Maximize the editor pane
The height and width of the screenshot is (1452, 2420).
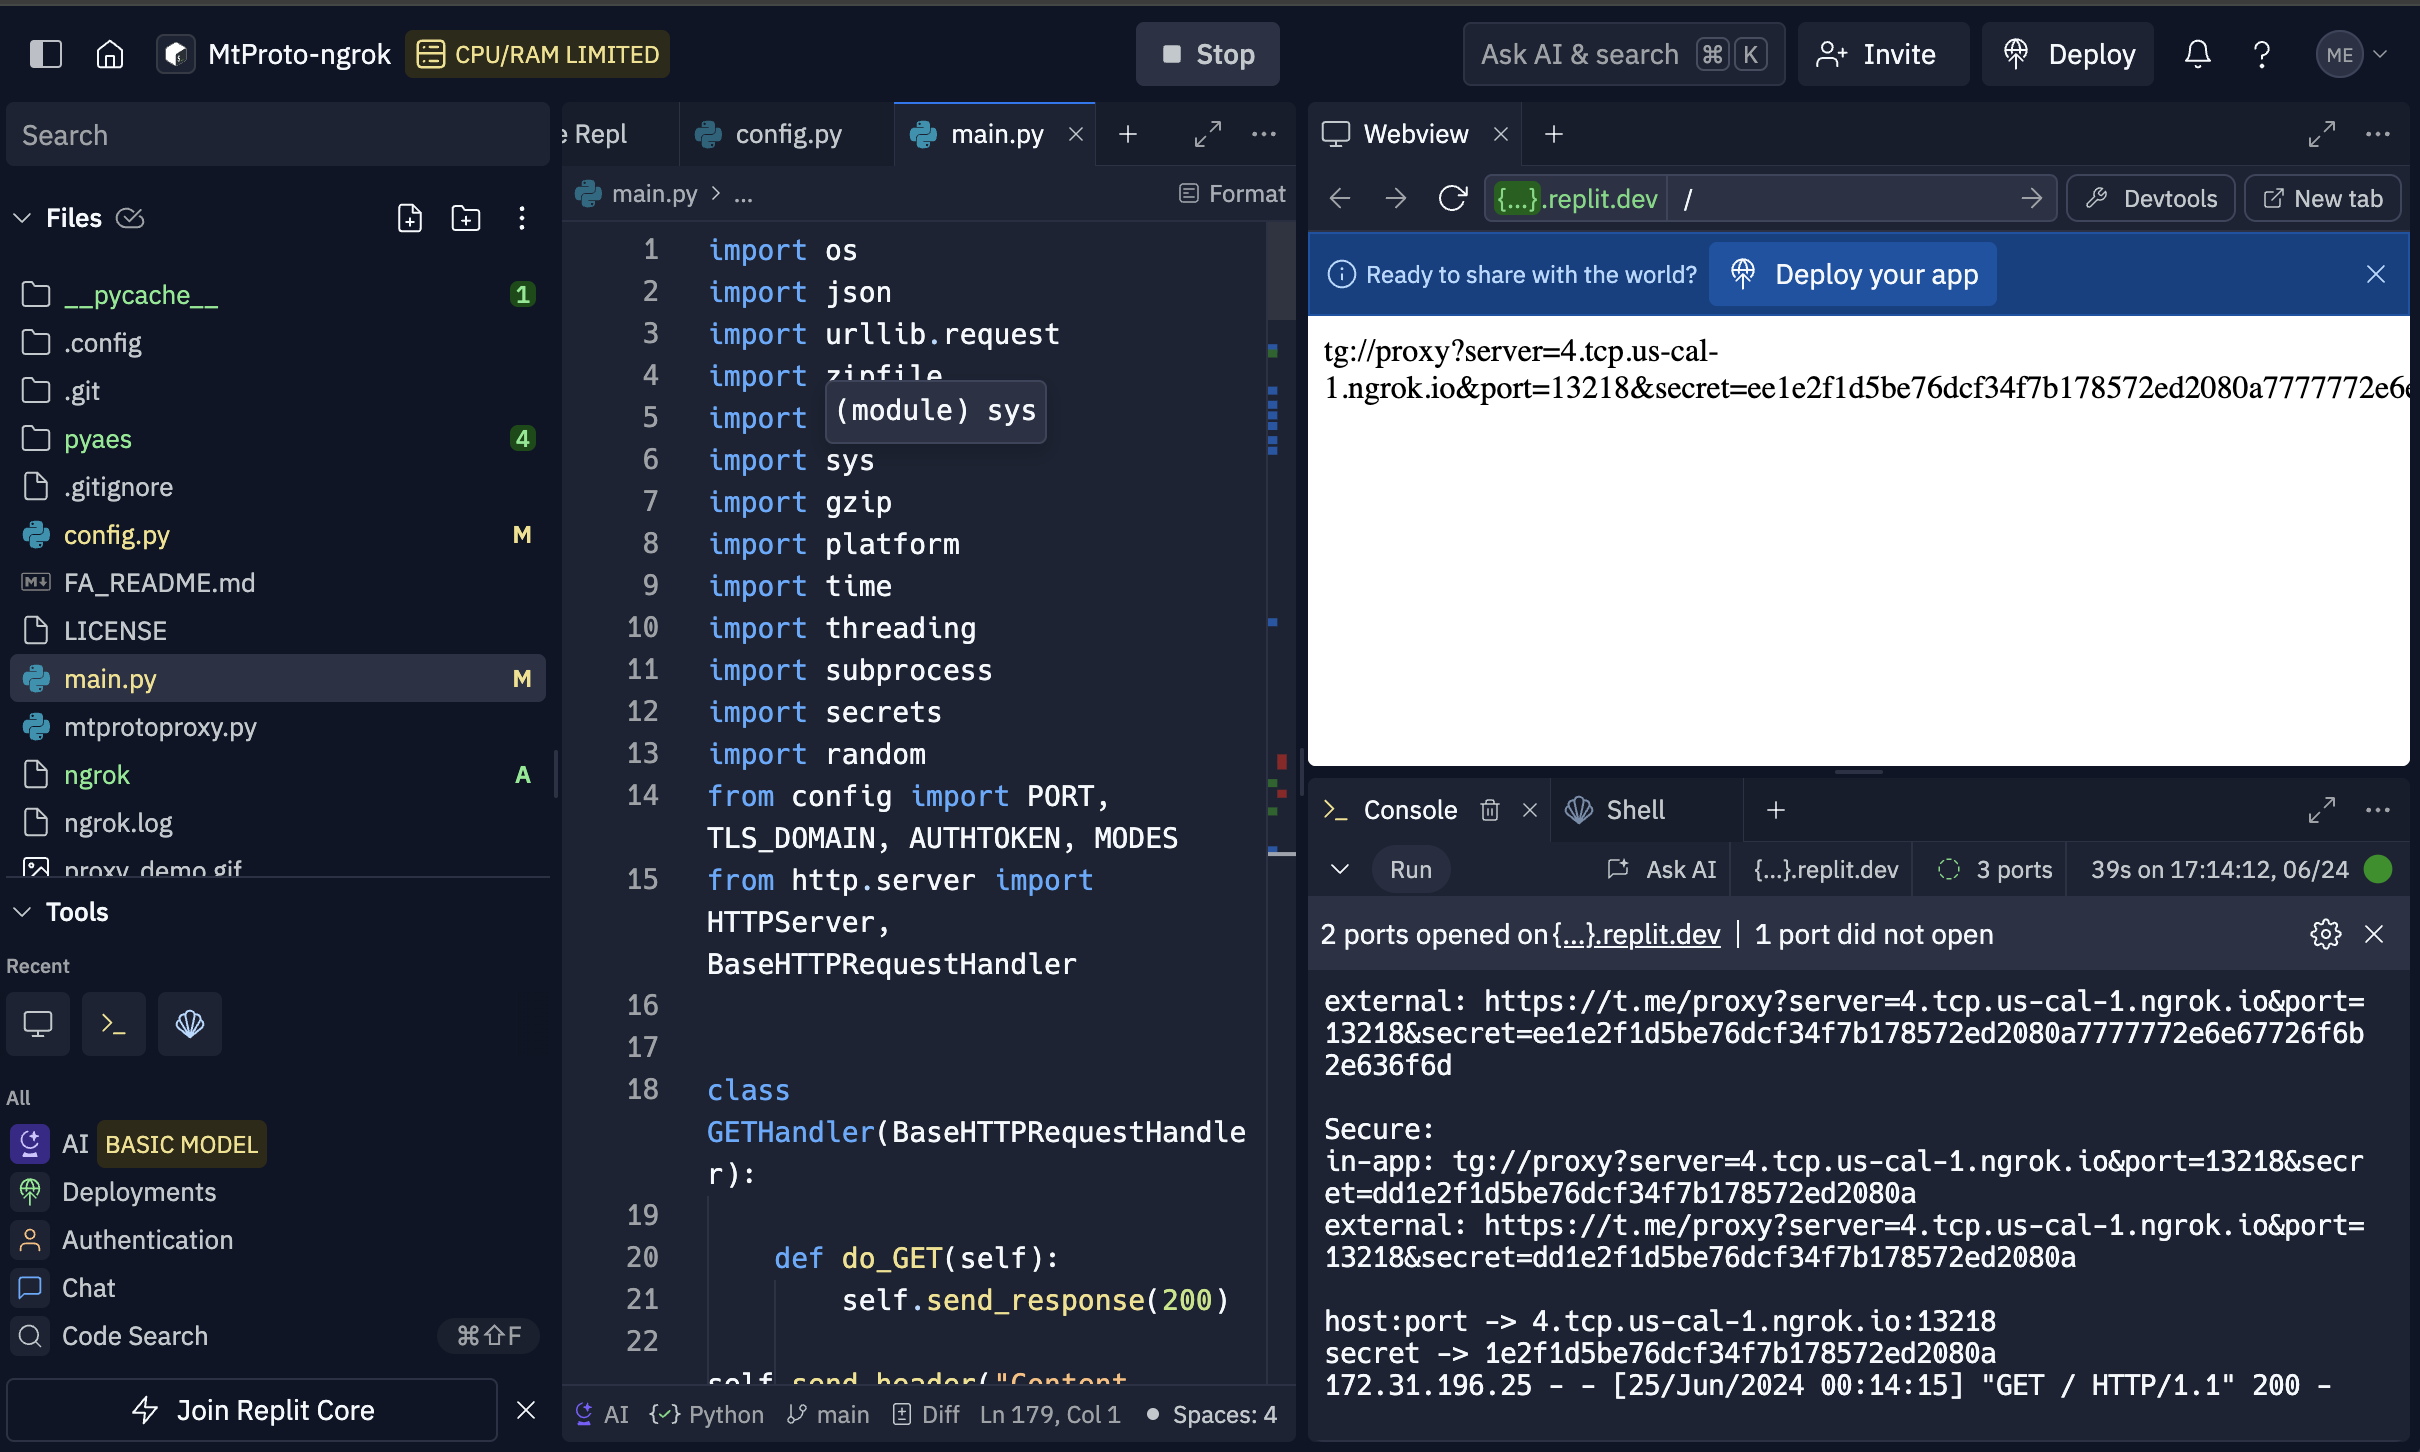tap(1208, 134)
